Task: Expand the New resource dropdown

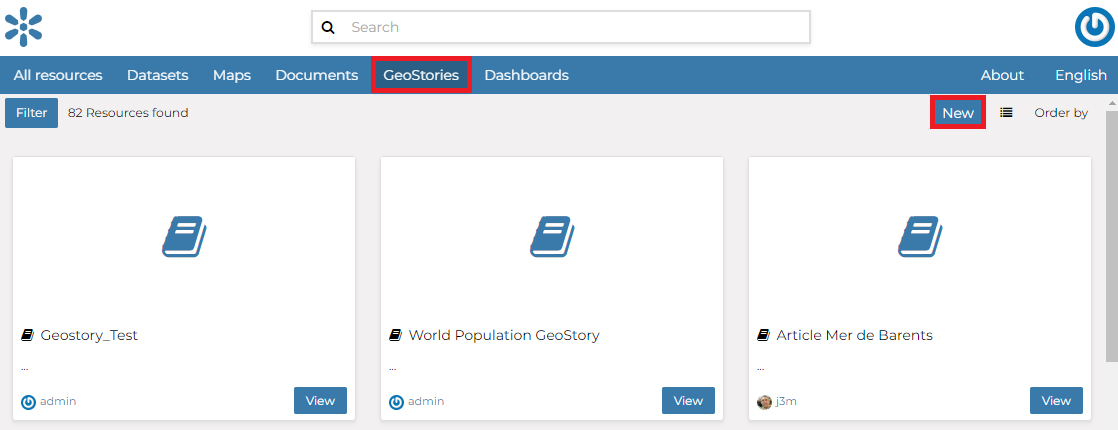Action: [957, 113]
